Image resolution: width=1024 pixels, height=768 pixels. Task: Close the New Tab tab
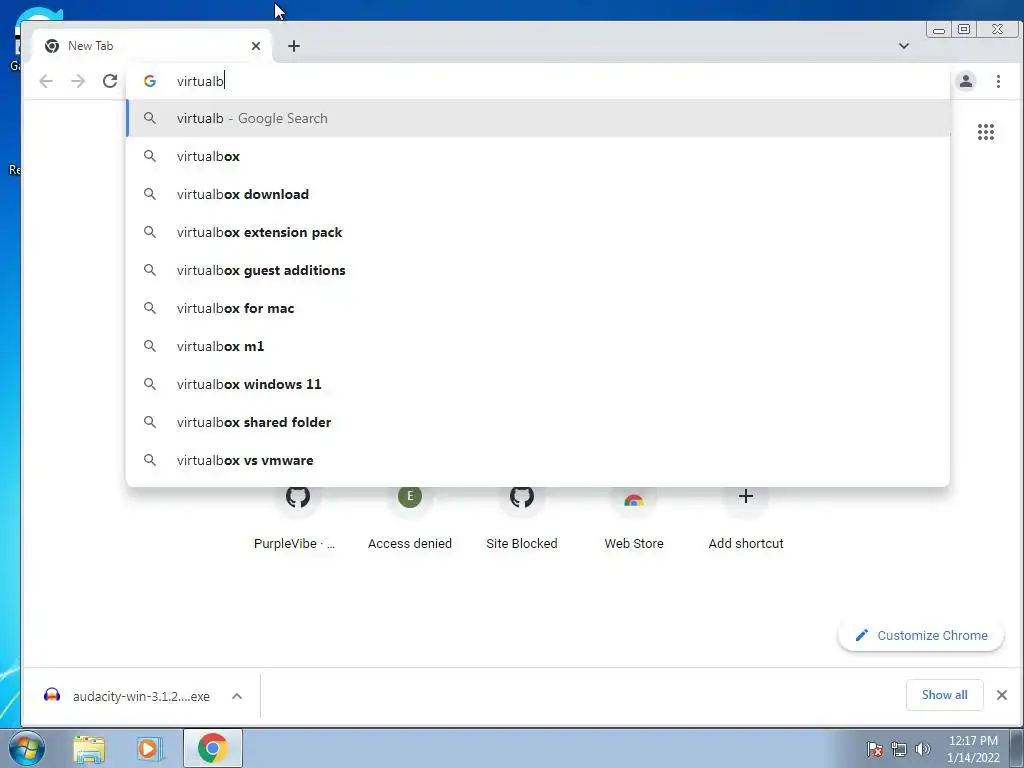256,46
